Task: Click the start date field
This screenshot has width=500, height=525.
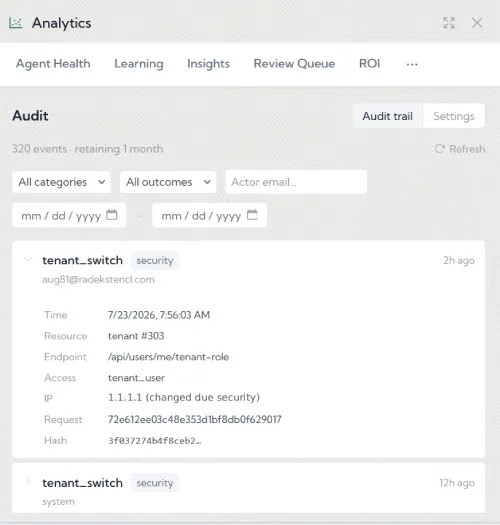Action: click(x=69, y=215)
